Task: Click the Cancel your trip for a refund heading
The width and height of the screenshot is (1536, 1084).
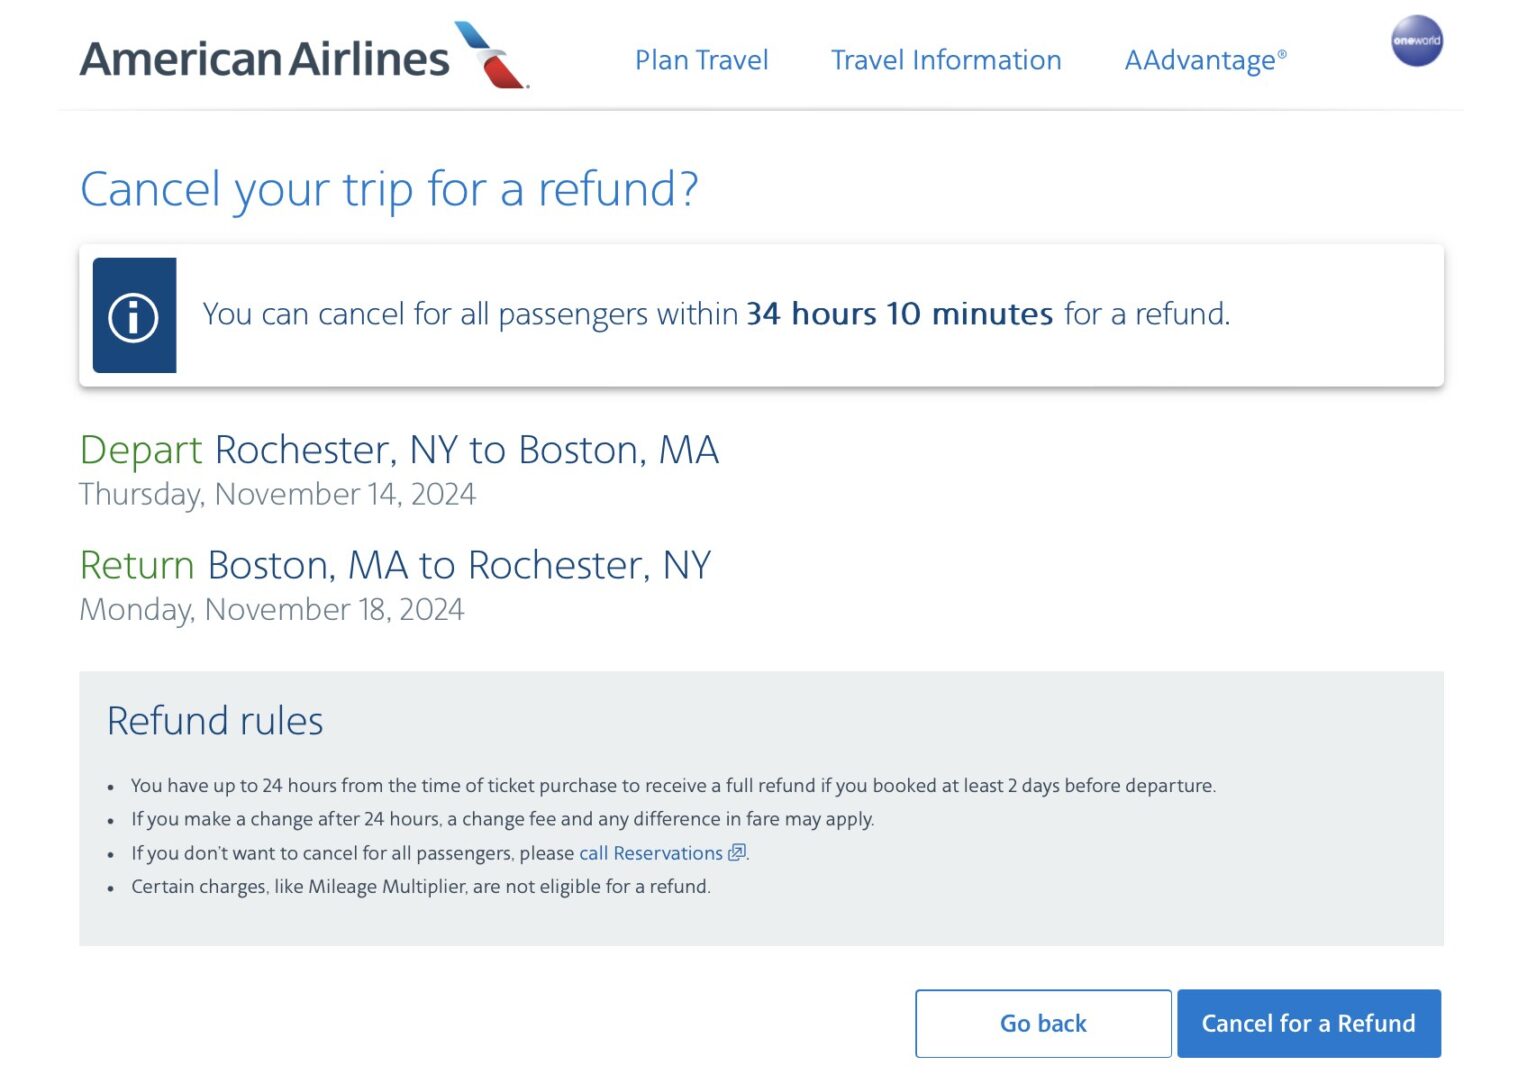Action: [390, 189]
